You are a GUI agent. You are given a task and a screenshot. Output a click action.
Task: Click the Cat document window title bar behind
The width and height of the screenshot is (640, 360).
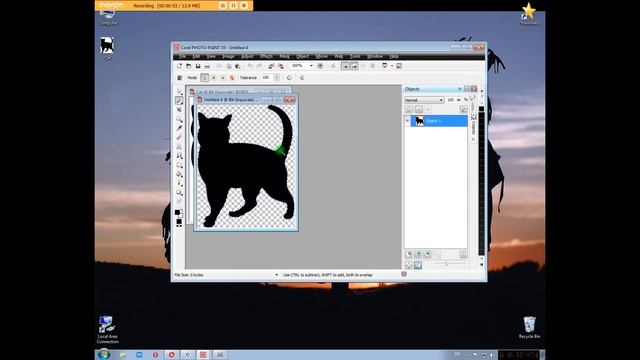click(241, 91)
